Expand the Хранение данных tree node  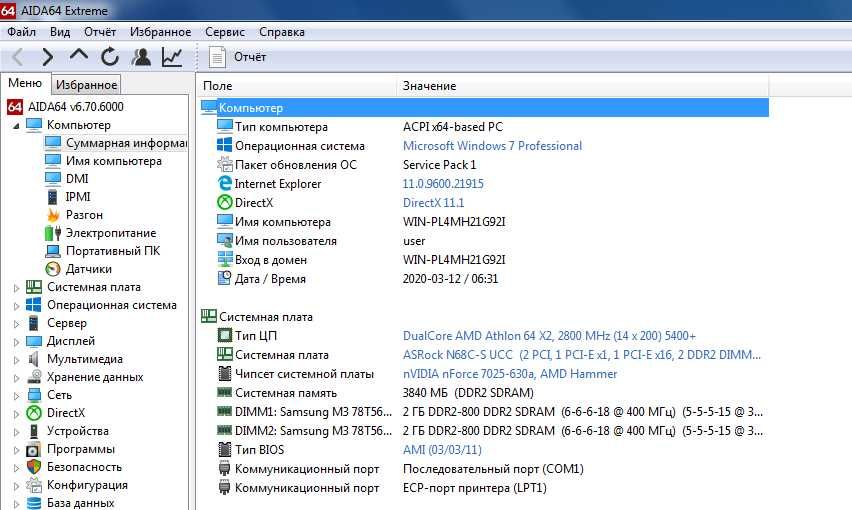(16, 377)
